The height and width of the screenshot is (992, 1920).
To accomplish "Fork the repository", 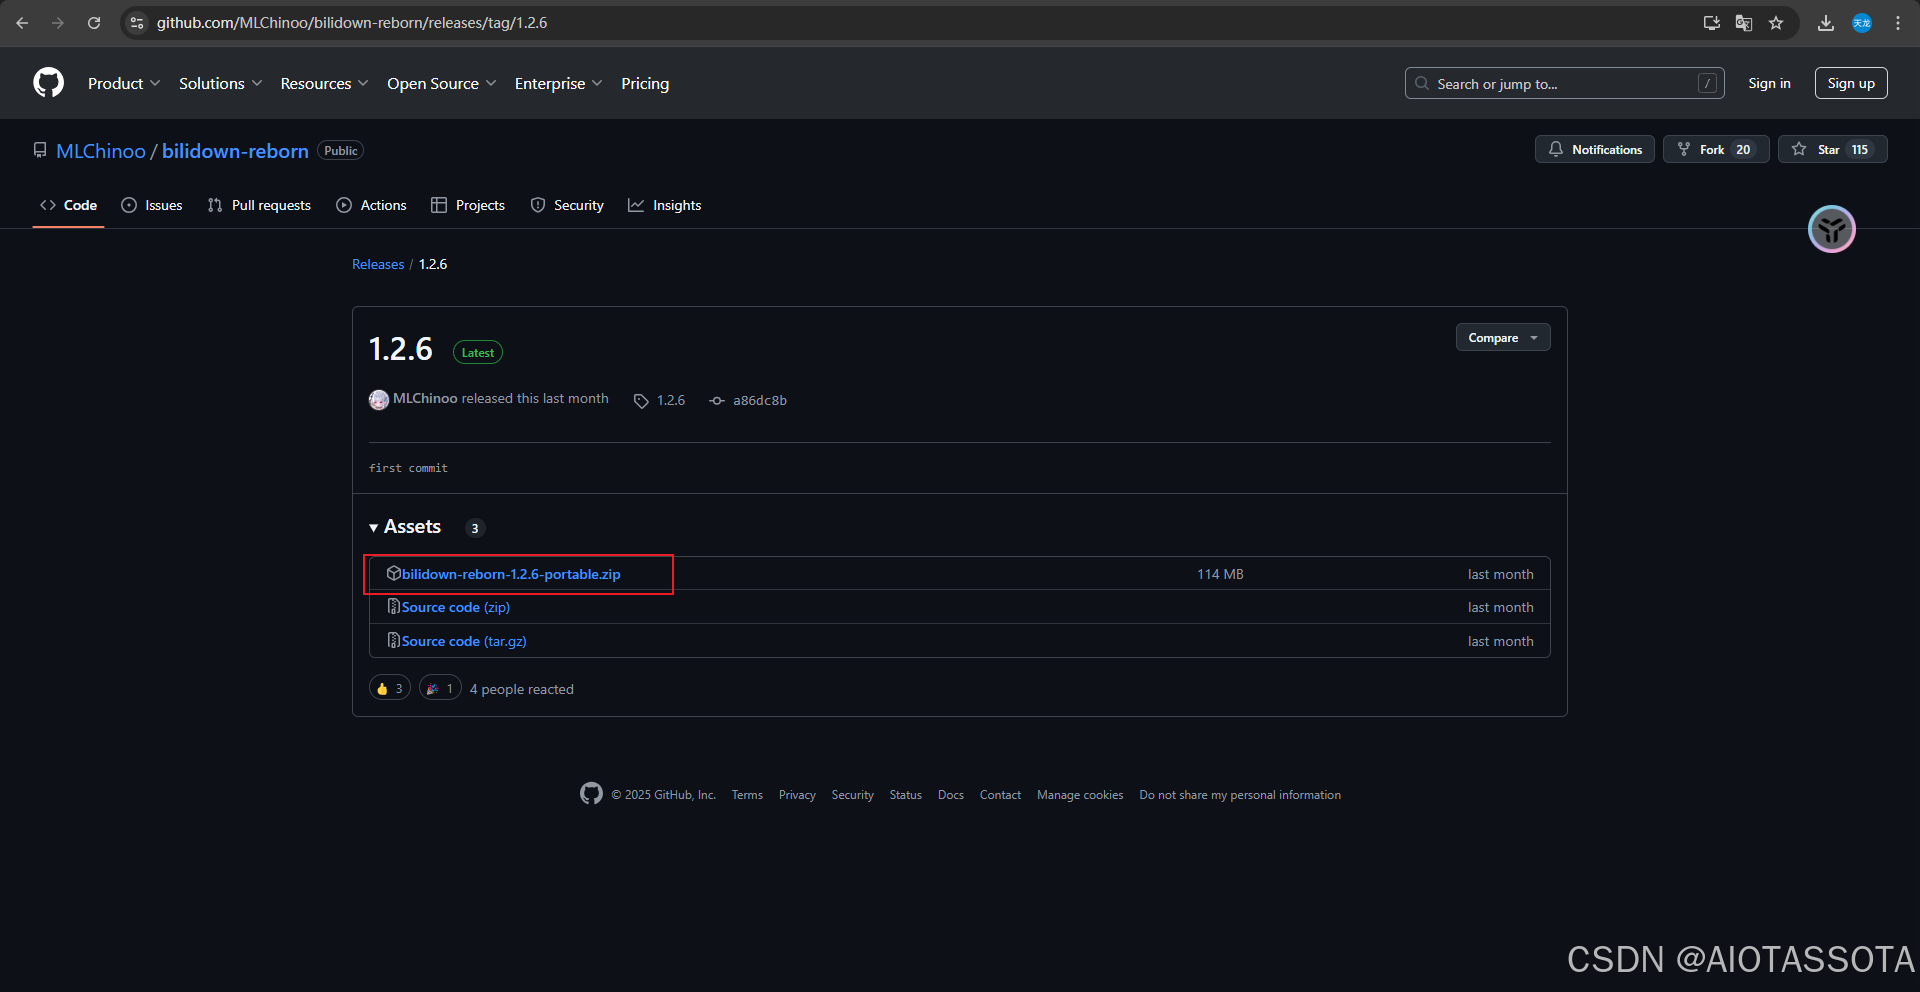I will point(1716,149).
